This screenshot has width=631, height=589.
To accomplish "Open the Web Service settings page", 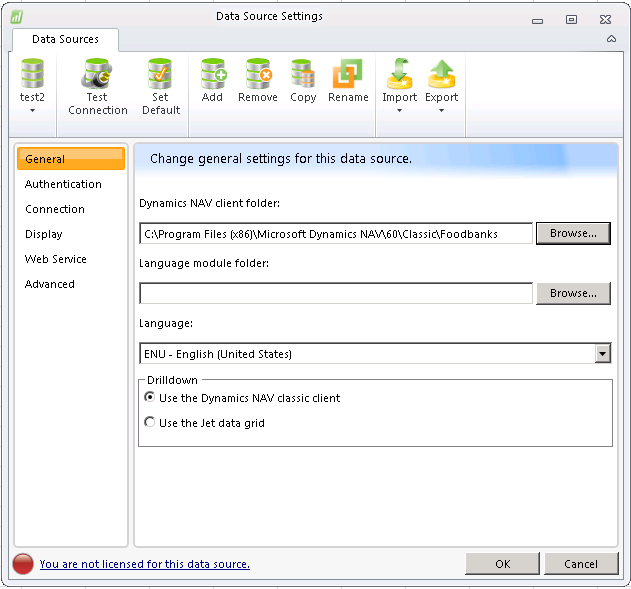I will pyautogui.click(x=56, y=259).
